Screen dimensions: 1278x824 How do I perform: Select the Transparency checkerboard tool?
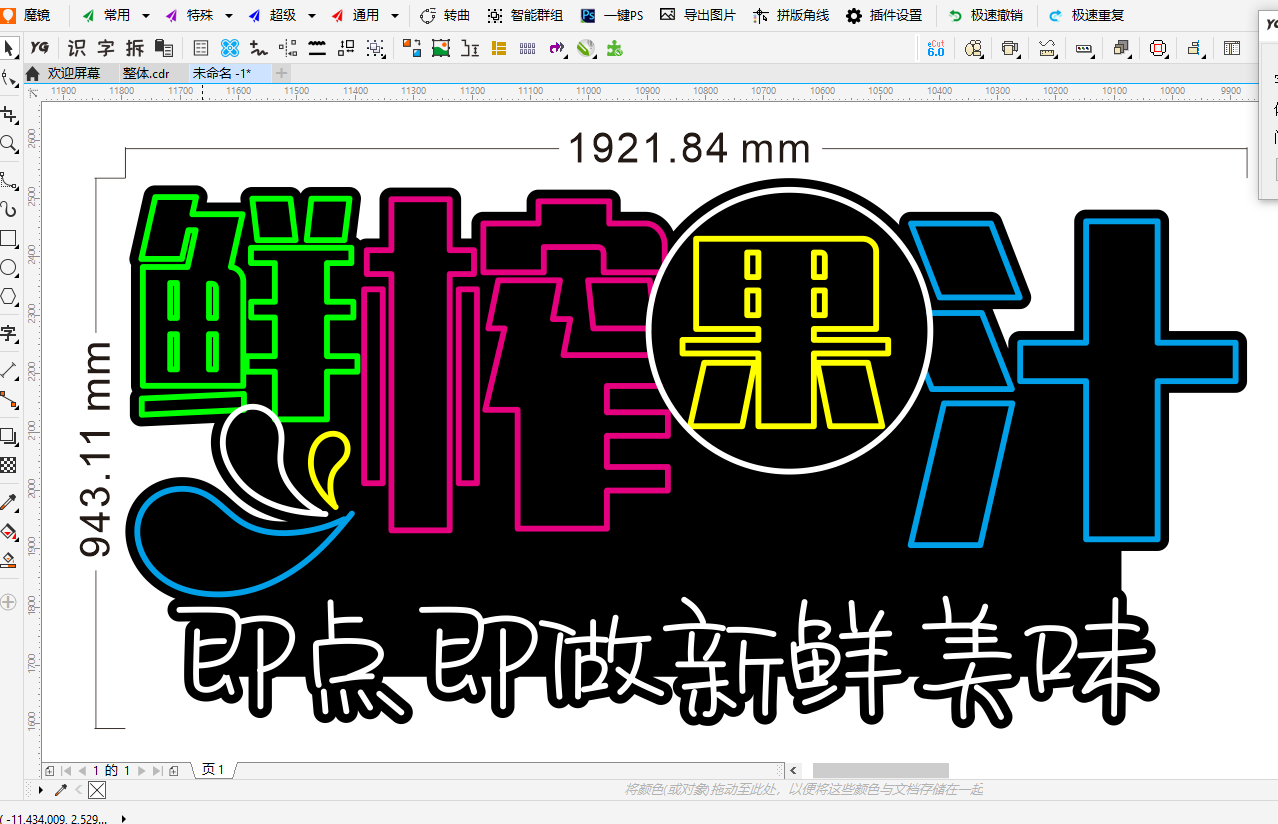pos(9,465)
